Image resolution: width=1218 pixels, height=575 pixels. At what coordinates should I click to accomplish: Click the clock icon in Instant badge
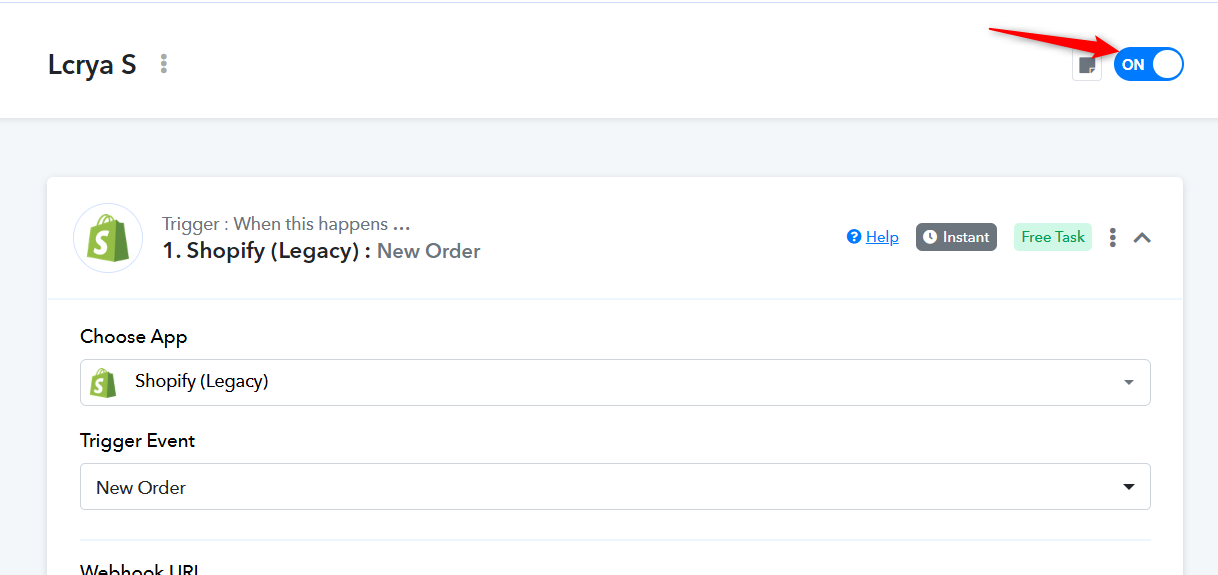(x=930, y=237)
